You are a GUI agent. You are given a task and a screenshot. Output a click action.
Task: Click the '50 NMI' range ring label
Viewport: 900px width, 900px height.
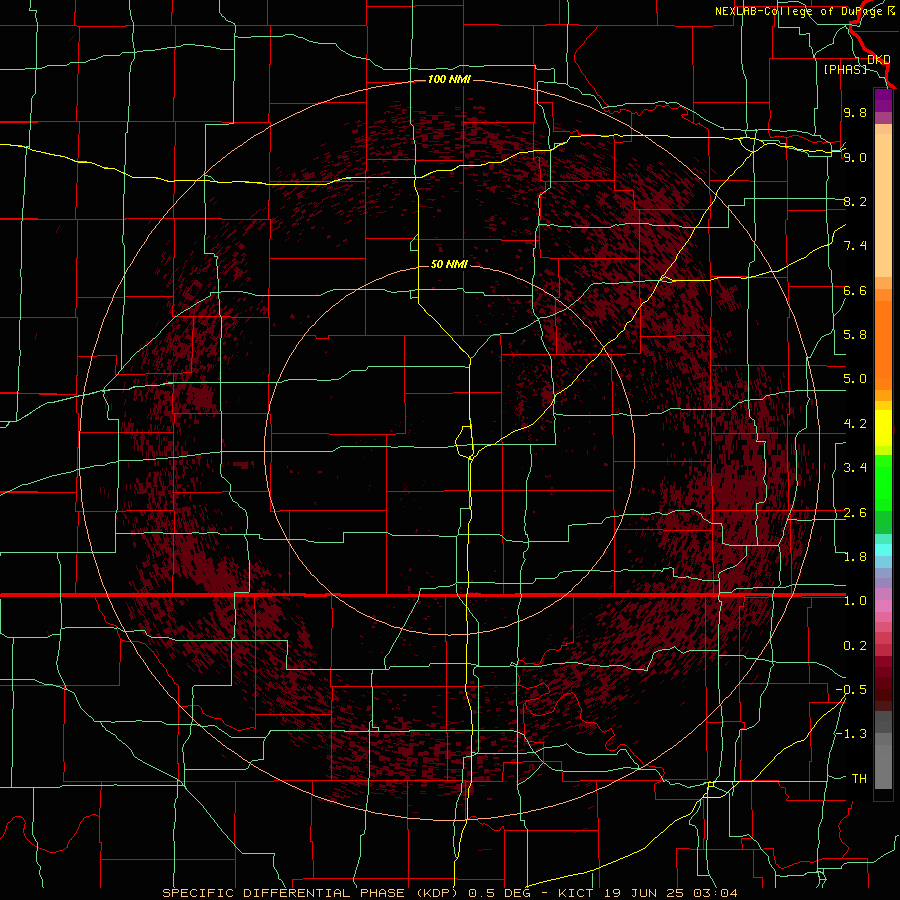point(449,264)
